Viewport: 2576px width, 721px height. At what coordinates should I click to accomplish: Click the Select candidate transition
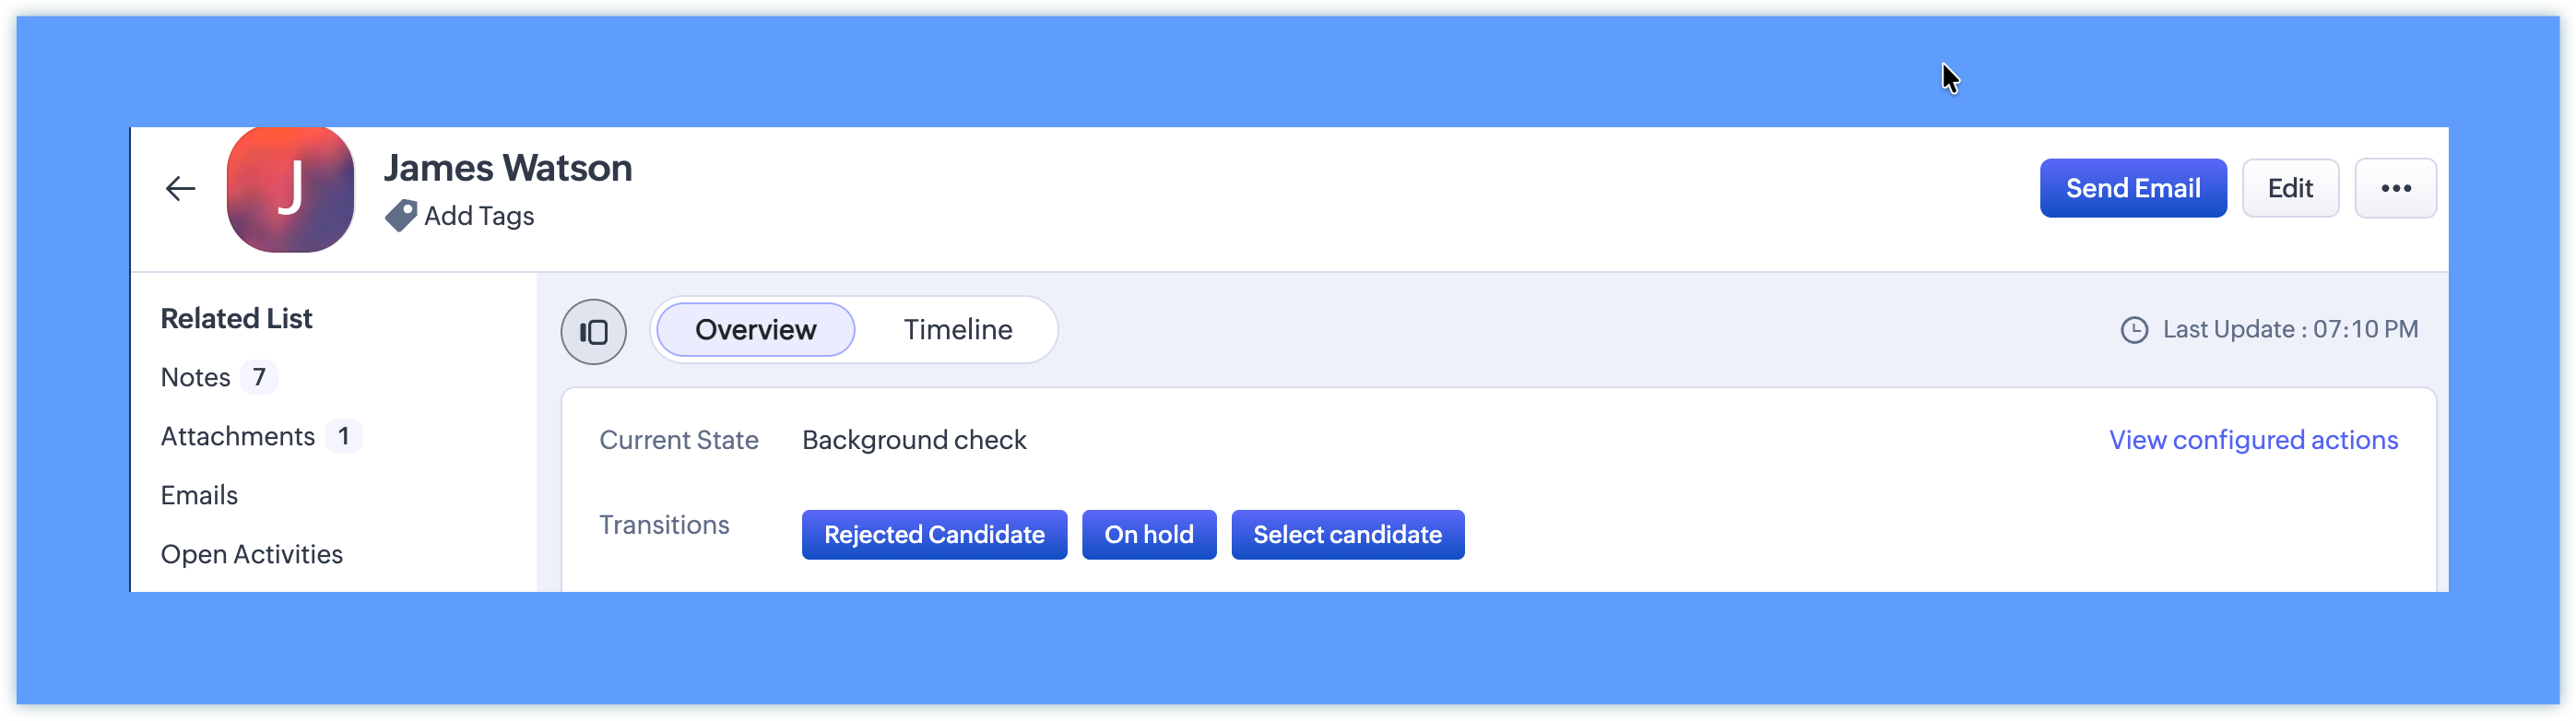click(1347, 535)
